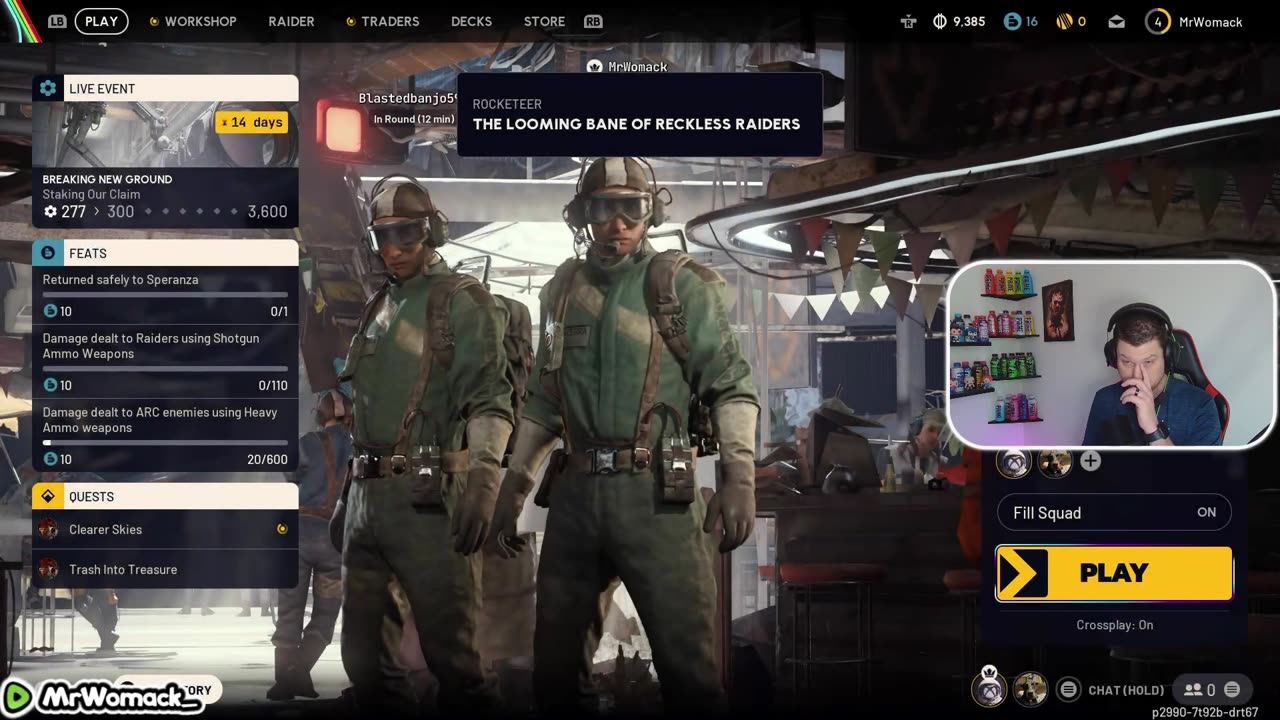Open the Clearer Skies quest

[165, 529]
